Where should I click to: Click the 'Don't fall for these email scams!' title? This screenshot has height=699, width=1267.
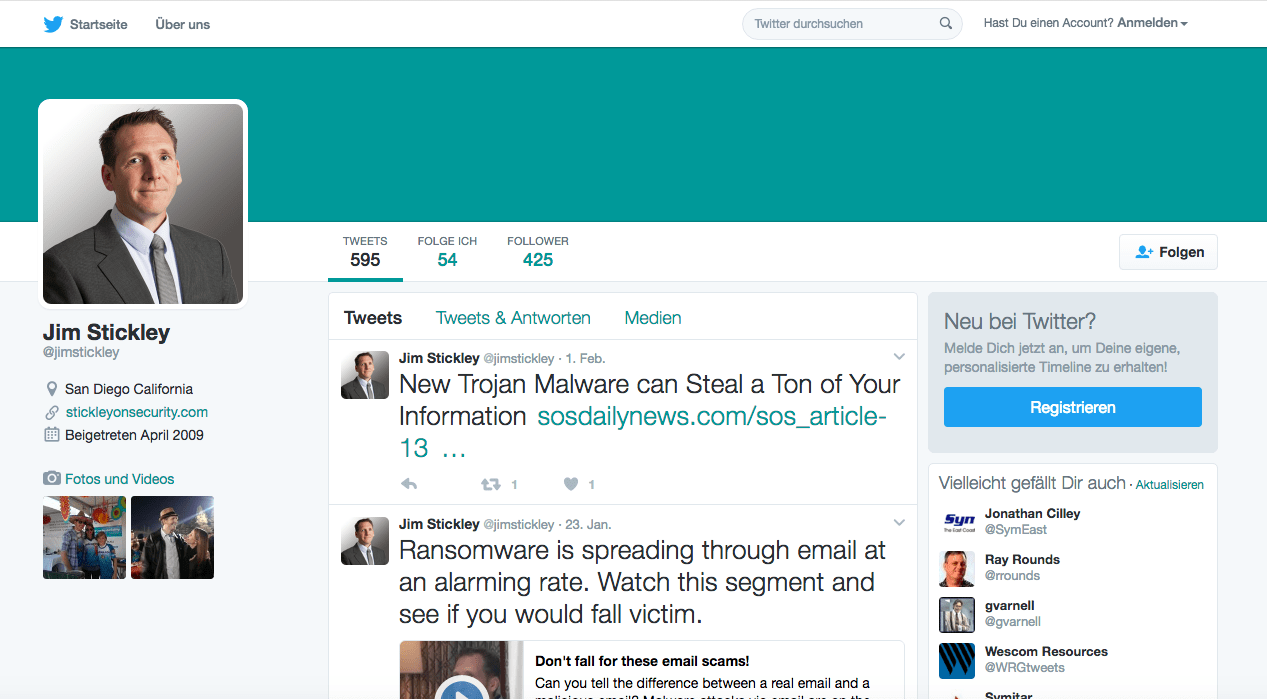click(642, 661)
